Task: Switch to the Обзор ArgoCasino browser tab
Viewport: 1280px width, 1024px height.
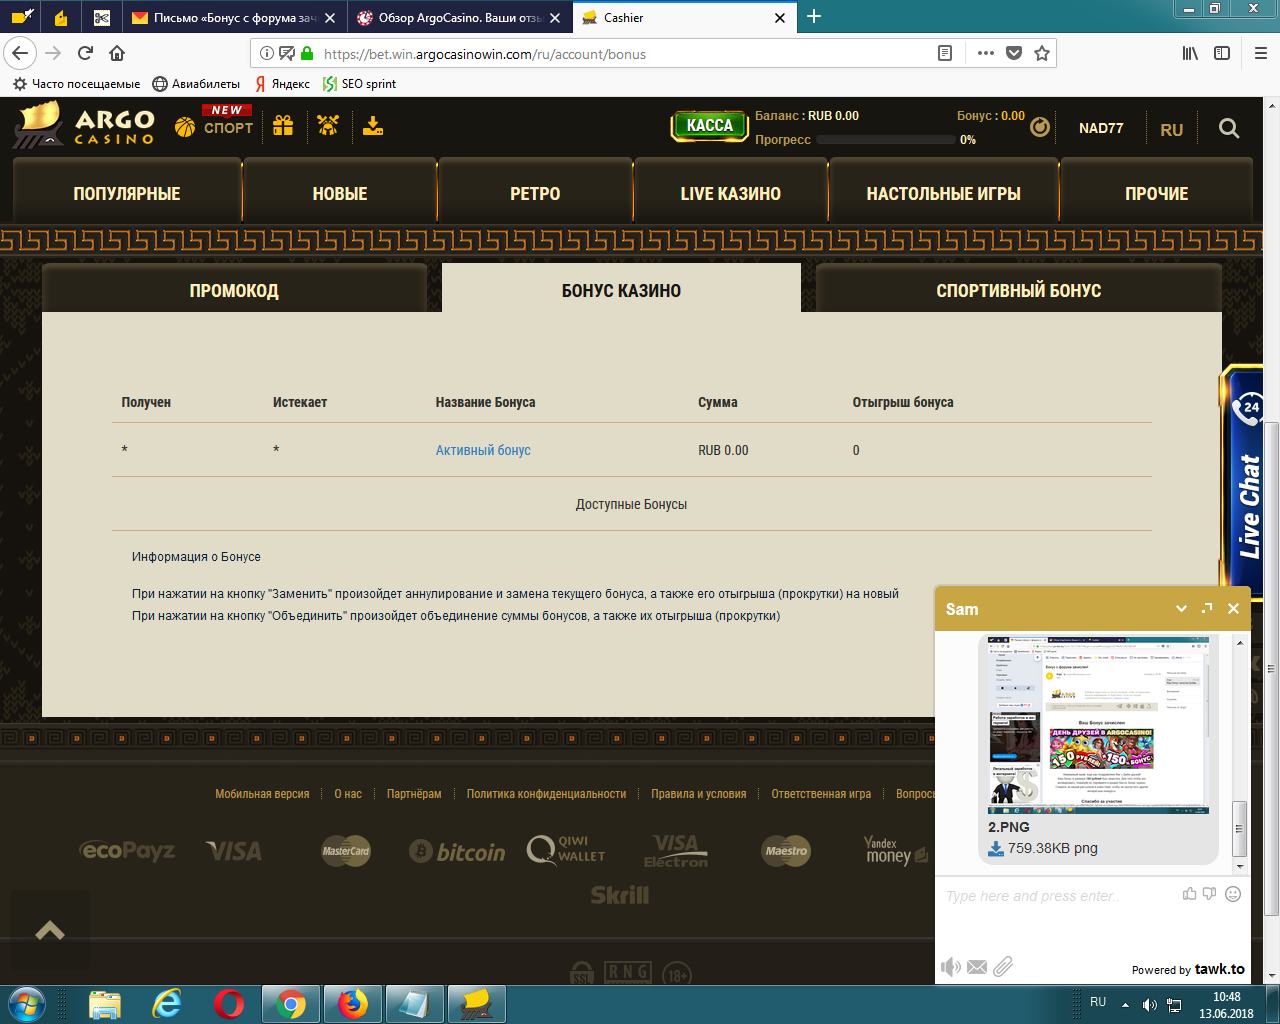Action: pos(461,17)
